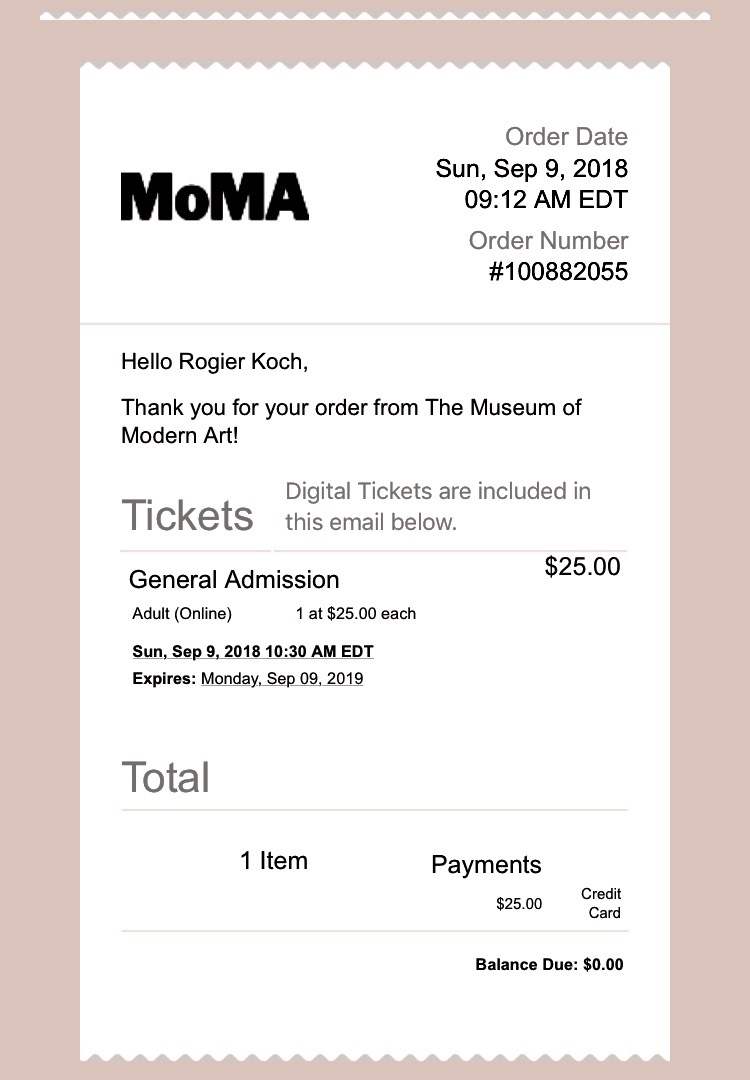Click the Tickets section heading
750x1080 pixels.
187,515
